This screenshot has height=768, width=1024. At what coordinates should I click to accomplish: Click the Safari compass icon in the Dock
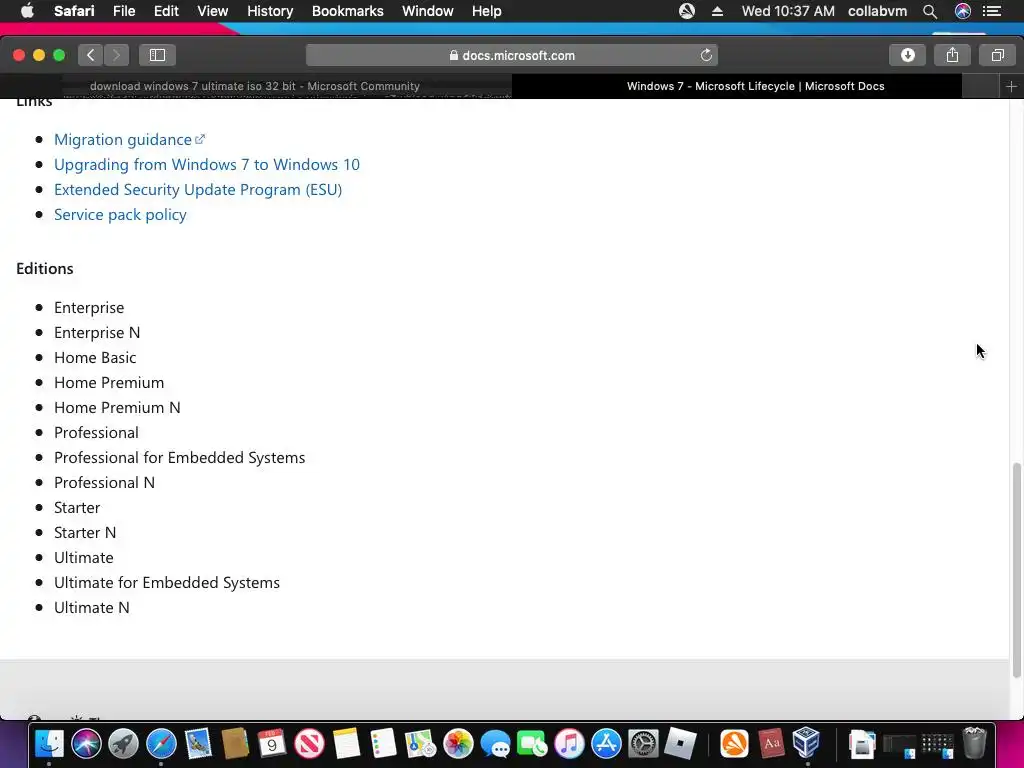tap(161, 743)
